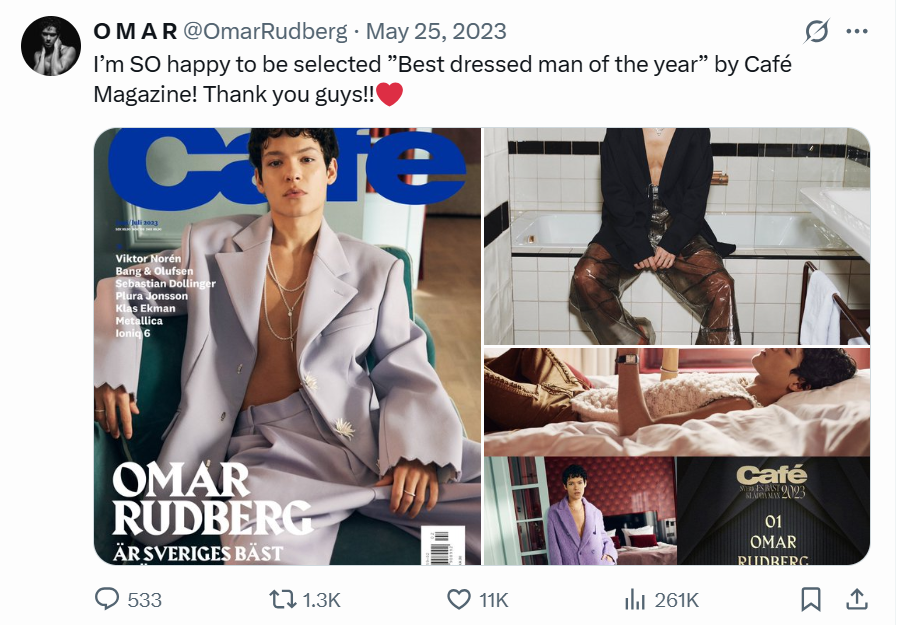Click the 1.3K reposts count
This screenshot has width=900, height=625.
(321, 600)
